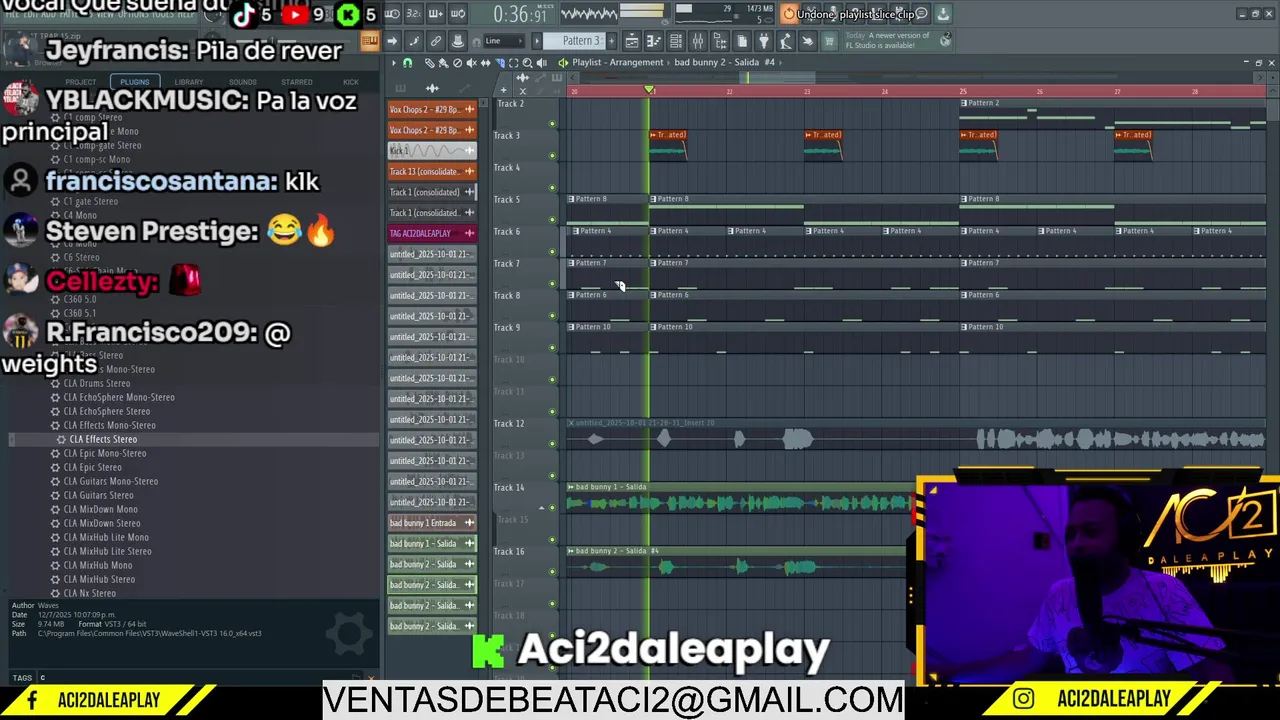1280x720 pixels.
Task: Open the Playlist view icon
Action: pyautogui.click(x=631, y=41)
